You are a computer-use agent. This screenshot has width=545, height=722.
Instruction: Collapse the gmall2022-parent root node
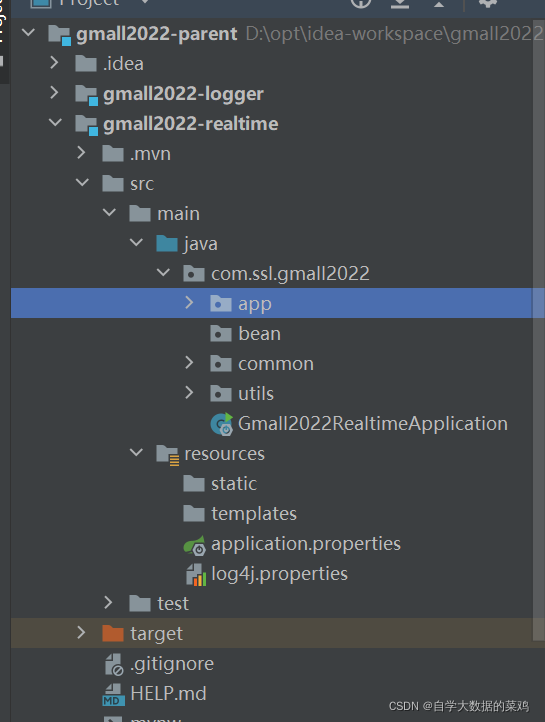(29, 33)
